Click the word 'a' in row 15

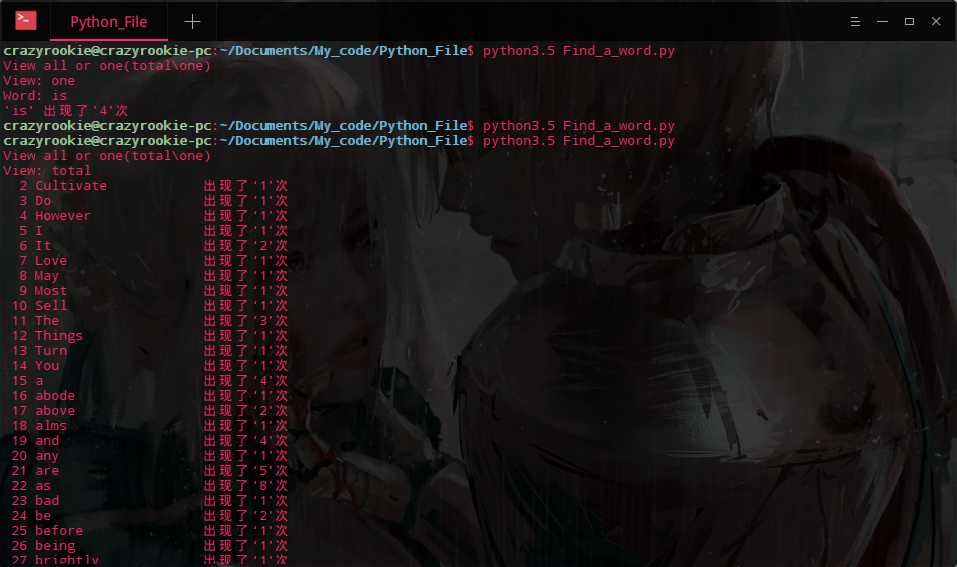tap(39, 381)
